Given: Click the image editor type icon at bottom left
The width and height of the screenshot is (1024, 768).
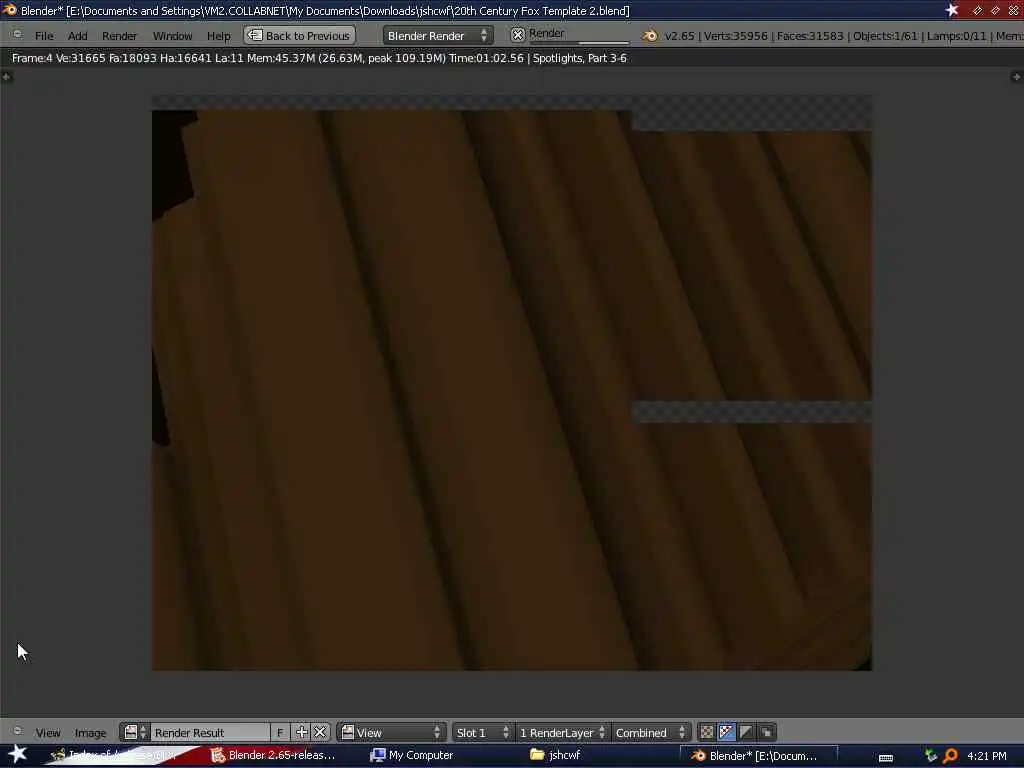Looking at the screenshot, I should click(18, 731).
